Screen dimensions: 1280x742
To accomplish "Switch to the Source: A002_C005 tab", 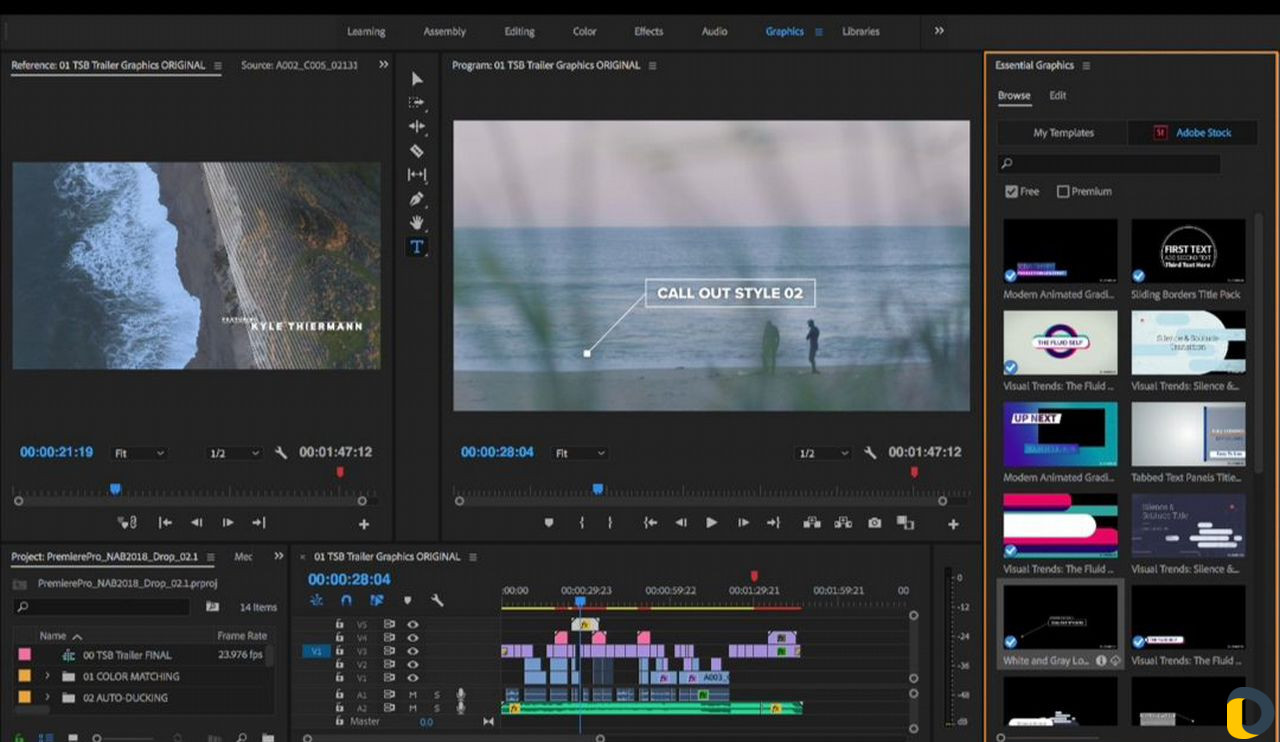I will tap(299, 65).
